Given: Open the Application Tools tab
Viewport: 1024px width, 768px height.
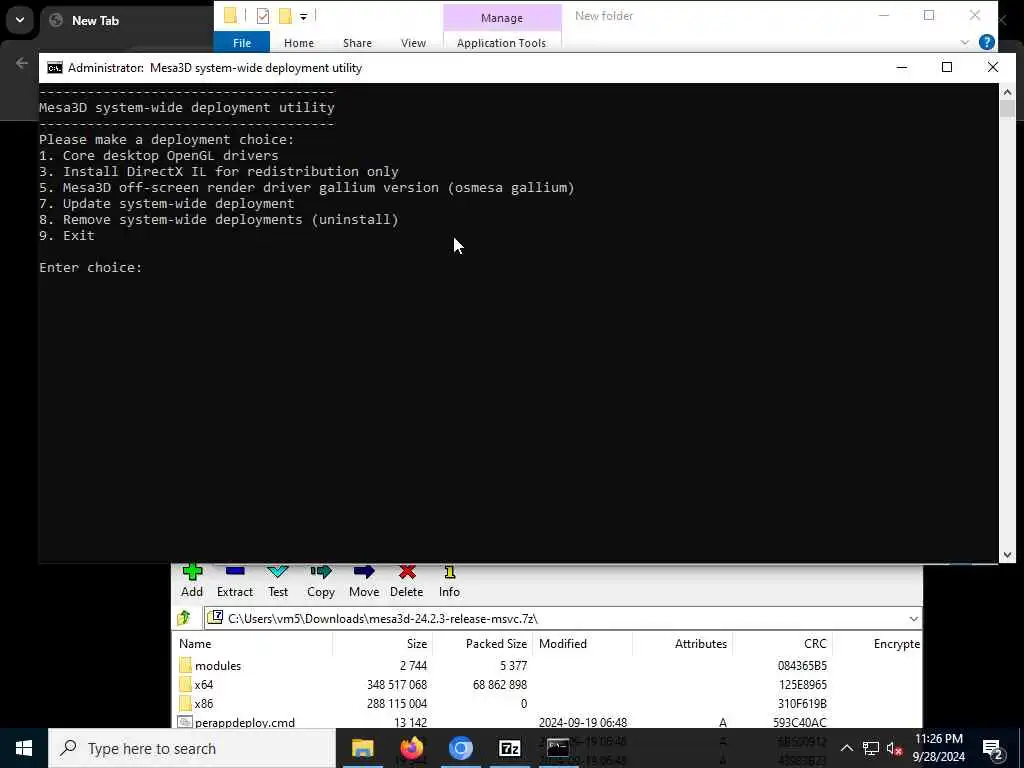Looking at the screenshot, I should coord(502,42).
